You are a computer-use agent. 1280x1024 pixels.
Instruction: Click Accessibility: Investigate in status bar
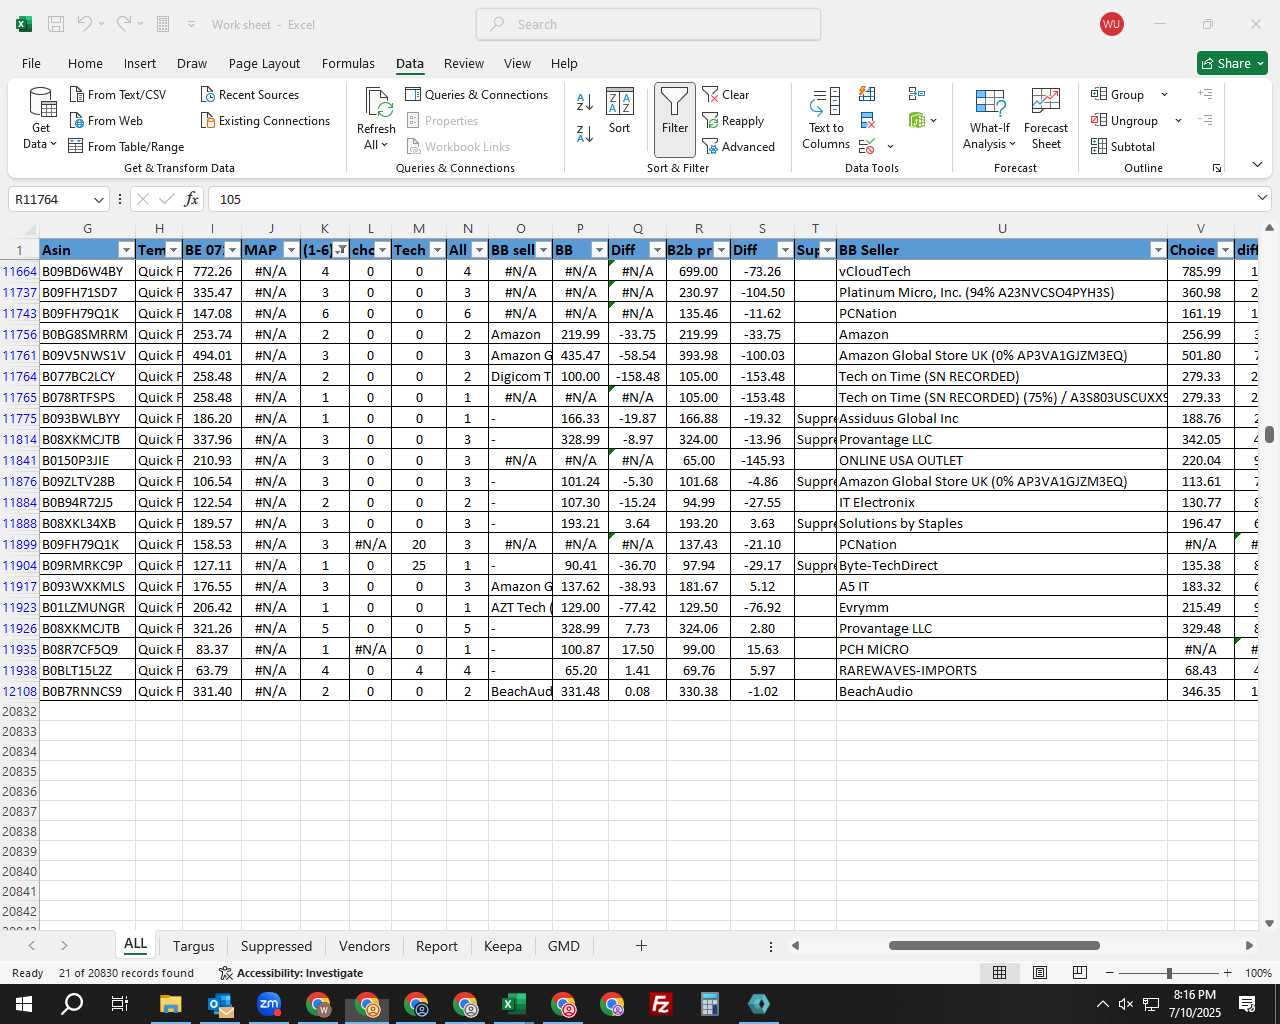pos(291,973)
